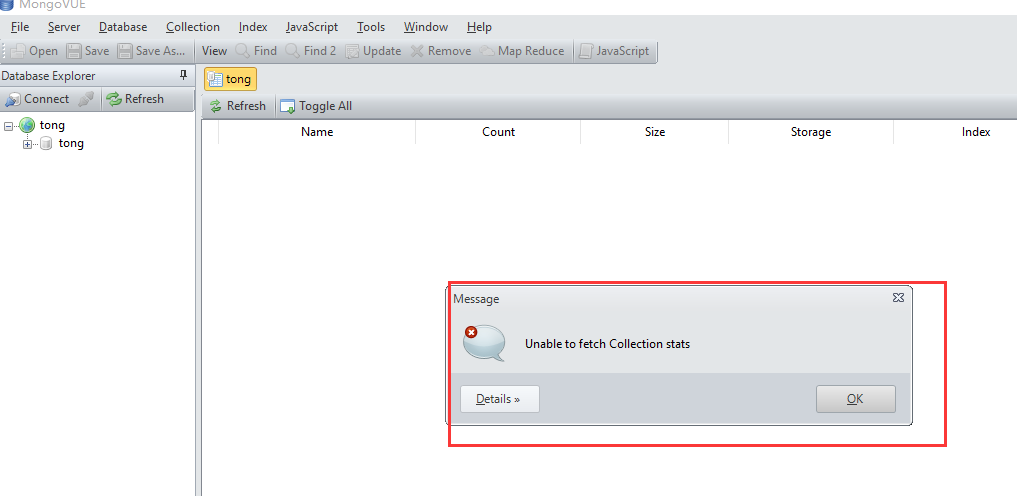Click OK in the Message dialog
Viewport: 1017px width, 496px height.
coord(855,399)
